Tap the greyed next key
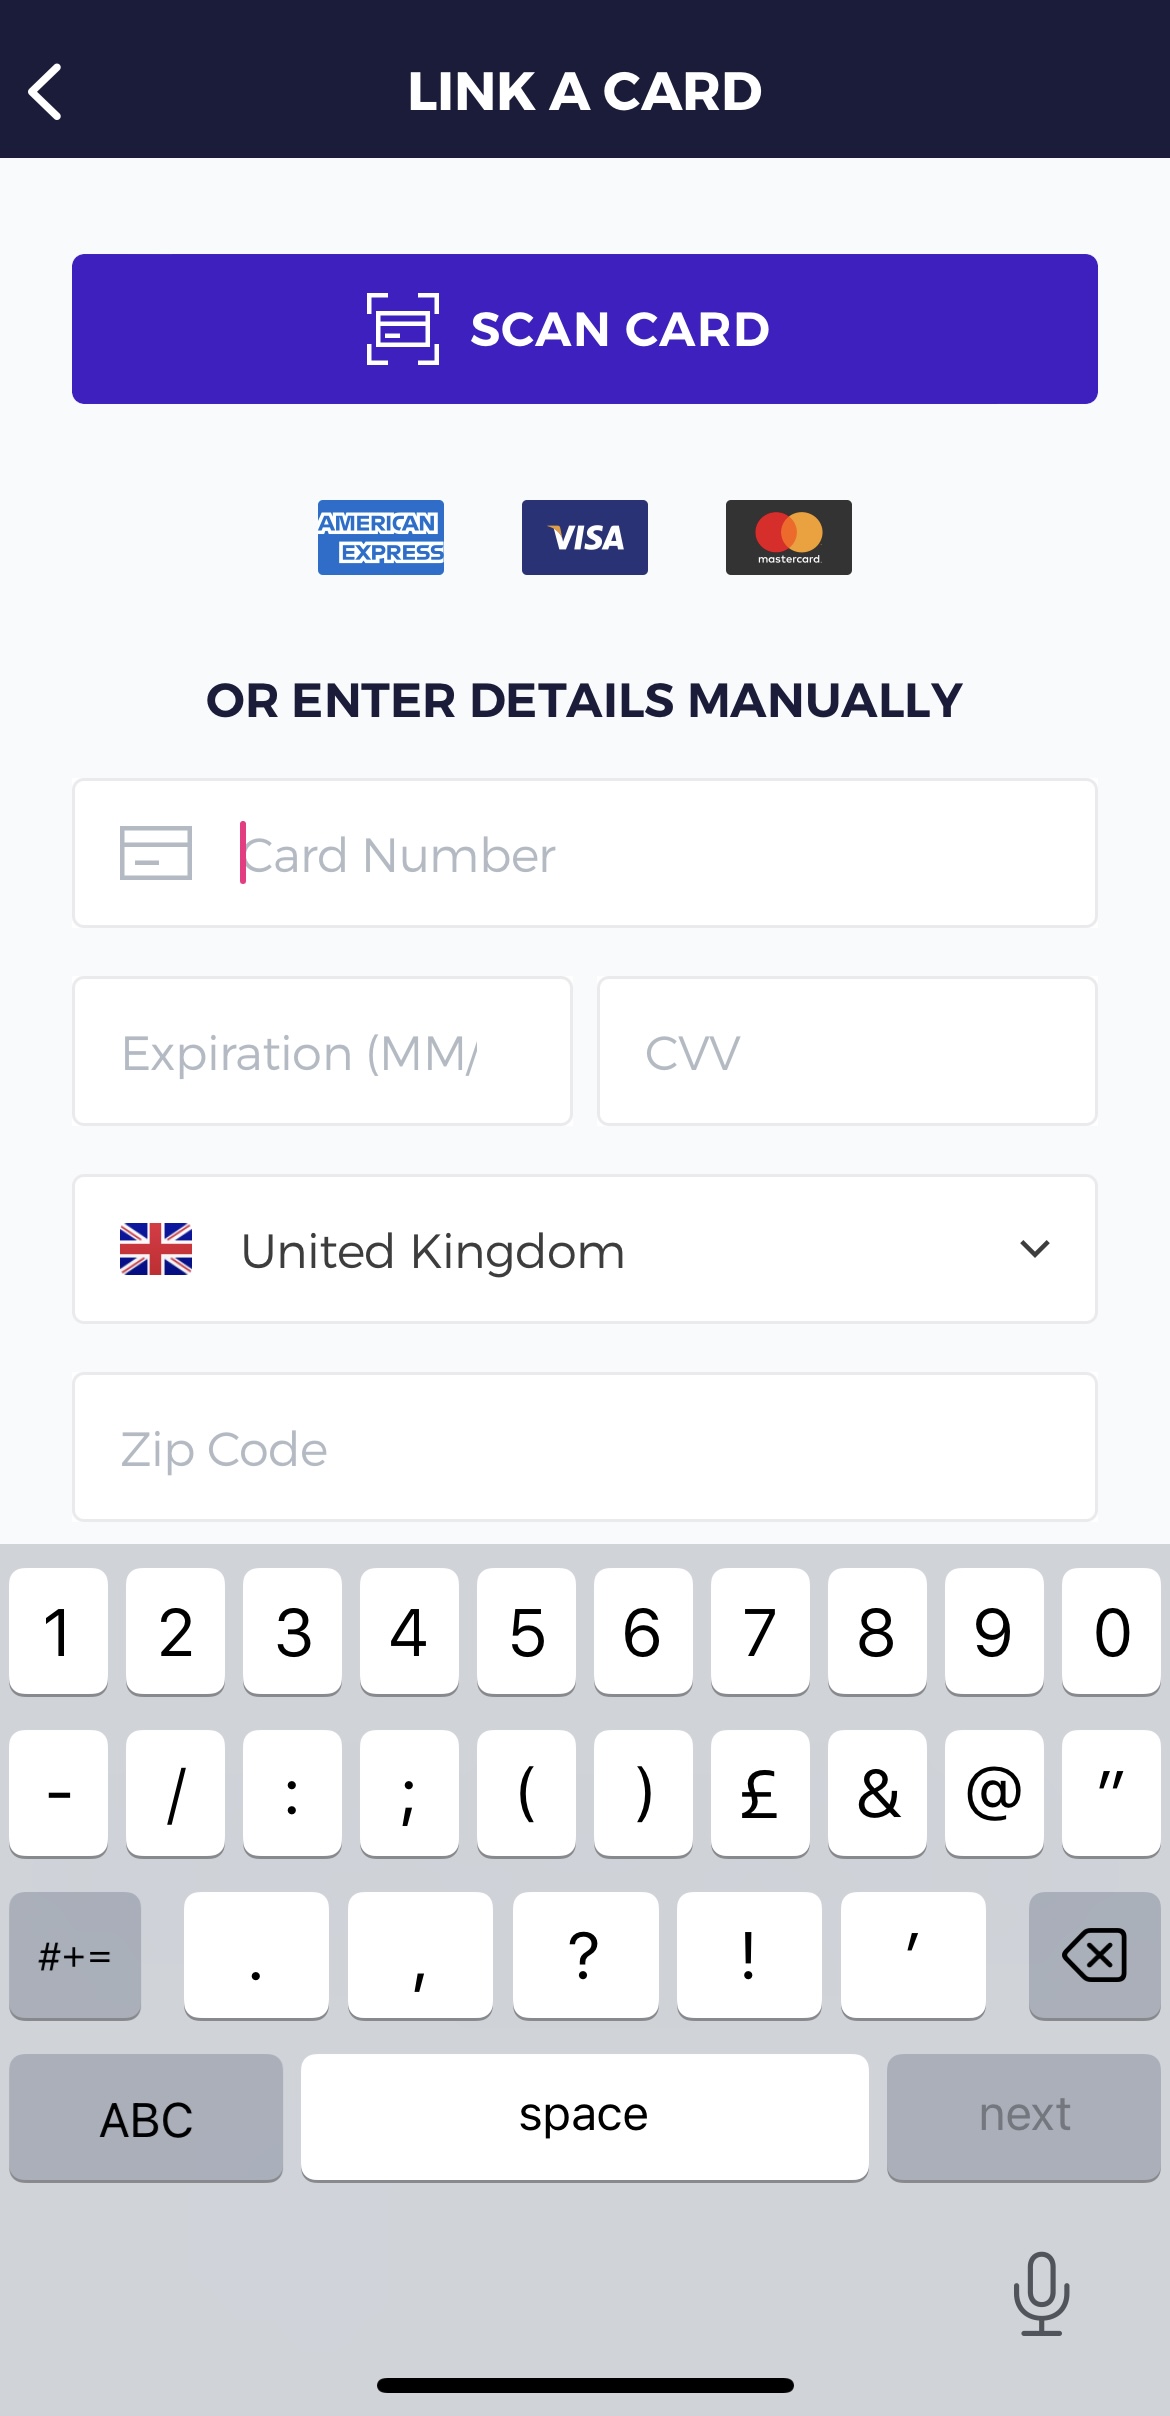The width and height of the screenshot is (1170, 2416). [1024, 2117]
